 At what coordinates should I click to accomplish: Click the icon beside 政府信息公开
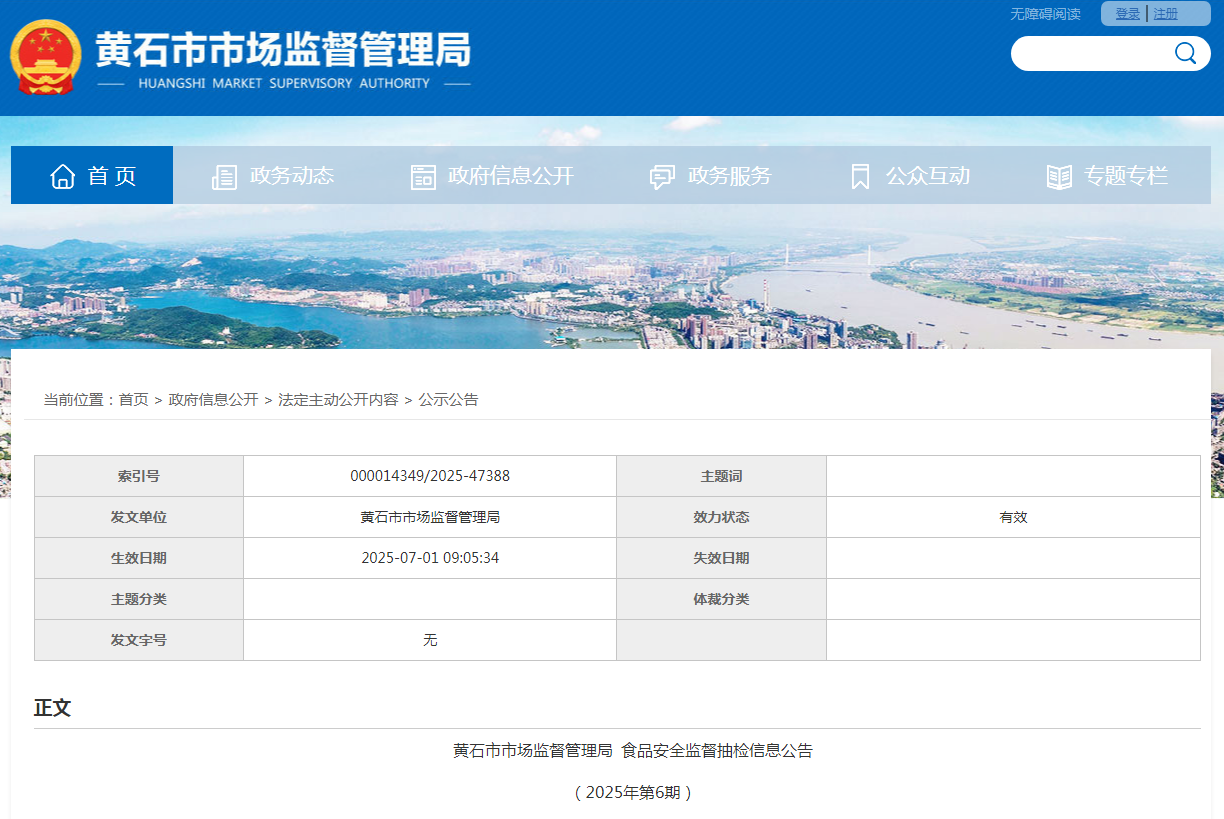click(423, 177)
